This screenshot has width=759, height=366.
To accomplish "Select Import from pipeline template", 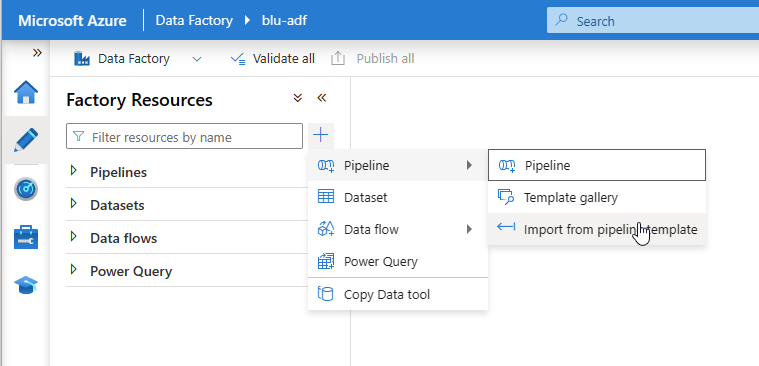I will [597, 229].
